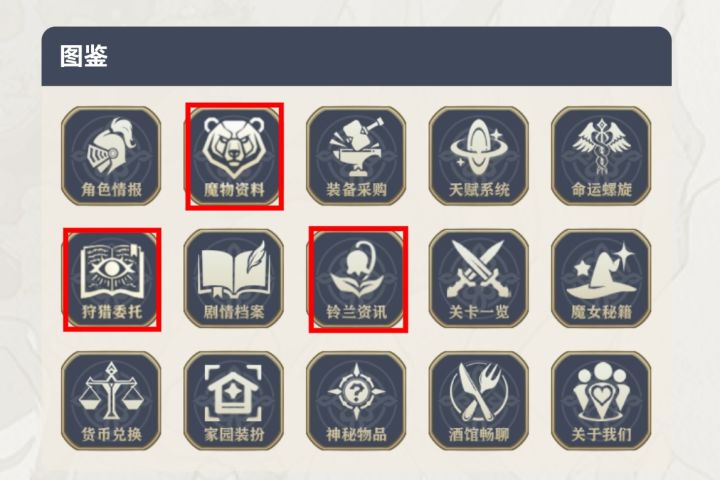Screen dimensions: 720x480
Task: Click the 关于我们 text label
Action: click(602, 435)
